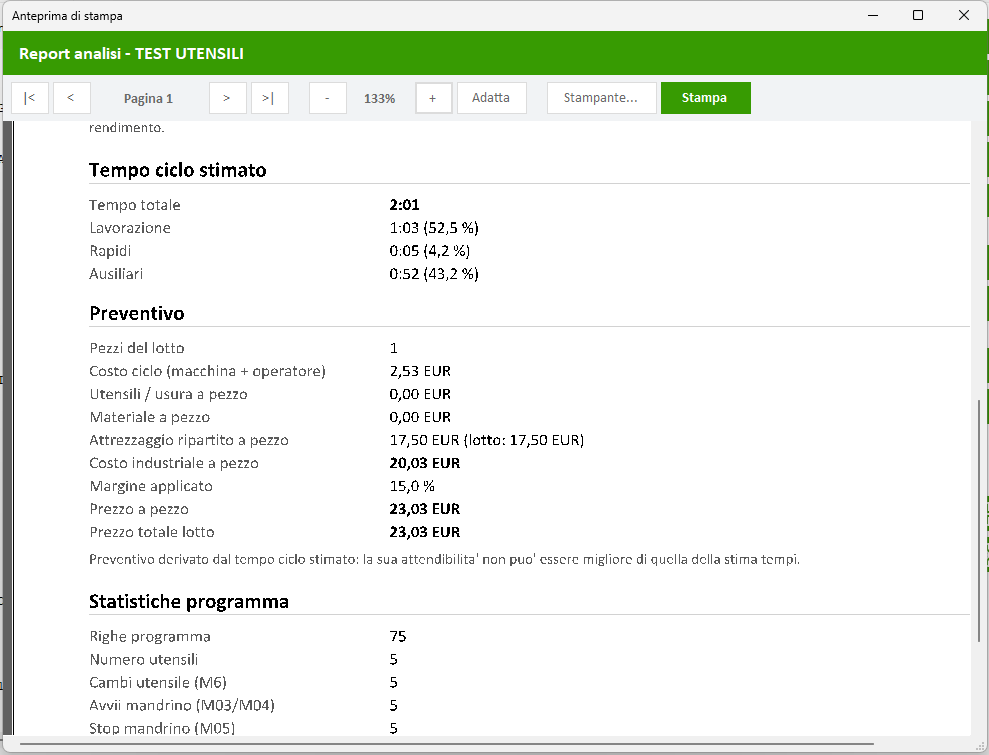989x755 pixels.
Task: Select the Cambi utensile (M6) label
Action: [158, 682]
